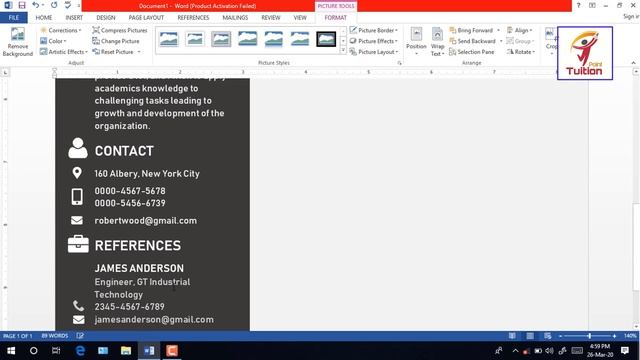This screenshot has width=640, height=360.
Task: Switch to the HOME tab
Action: (44, 18)
